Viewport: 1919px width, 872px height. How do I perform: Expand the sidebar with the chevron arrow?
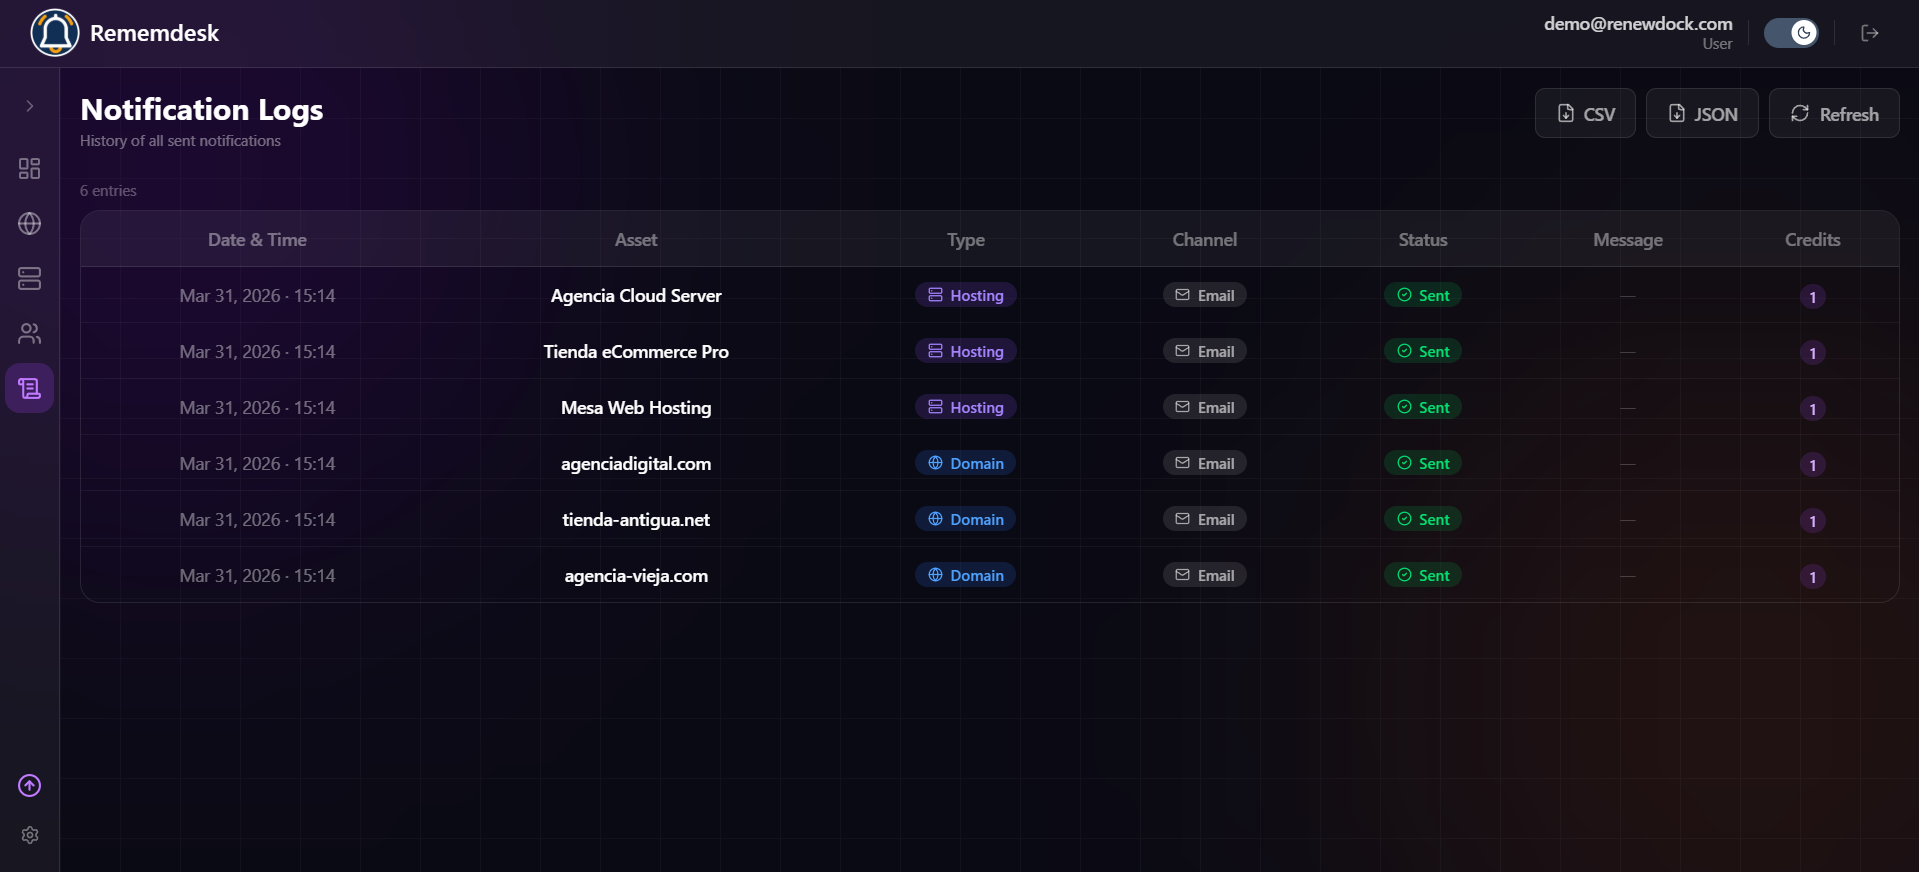tap(30, 106)
